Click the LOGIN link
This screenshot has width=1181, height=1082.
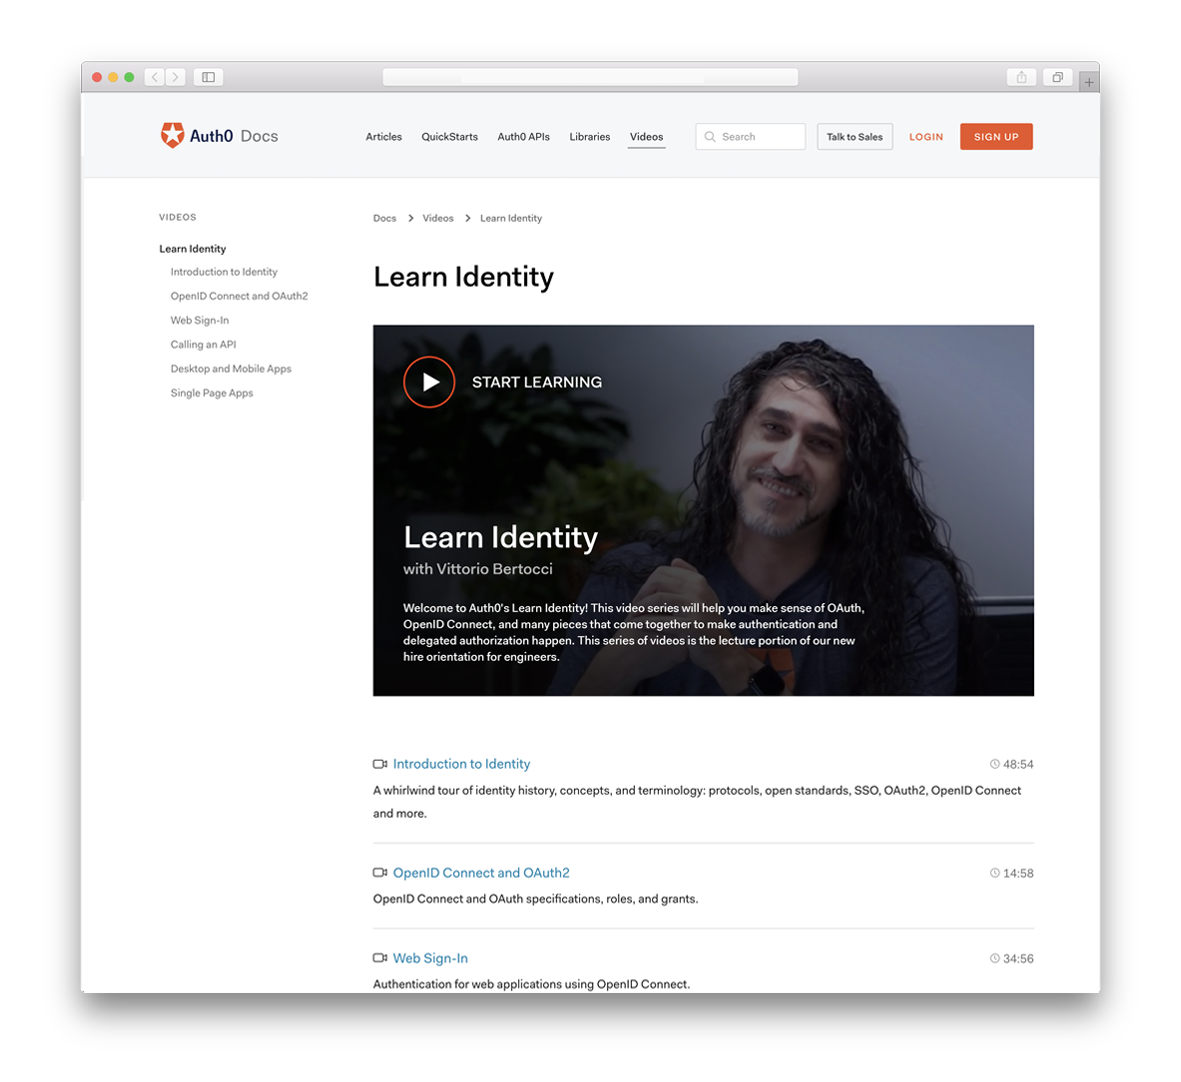click(x=926, y=137)
